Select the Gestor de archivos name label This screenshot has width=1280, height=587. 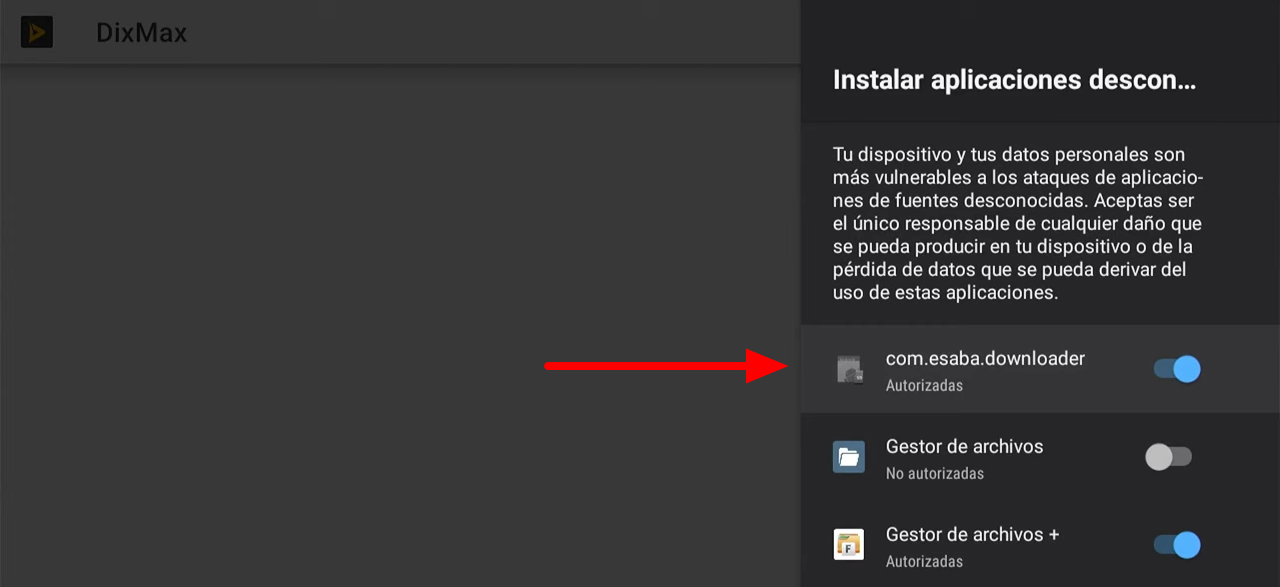(964, 447)
